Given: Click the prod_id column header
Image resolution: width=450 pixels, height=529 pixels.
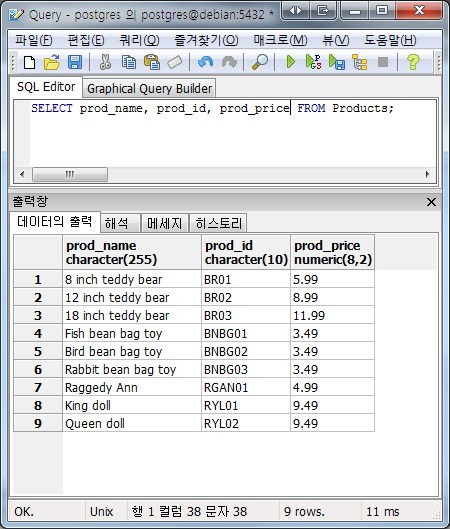Looking at the screenshot, I should pos(246,252).
